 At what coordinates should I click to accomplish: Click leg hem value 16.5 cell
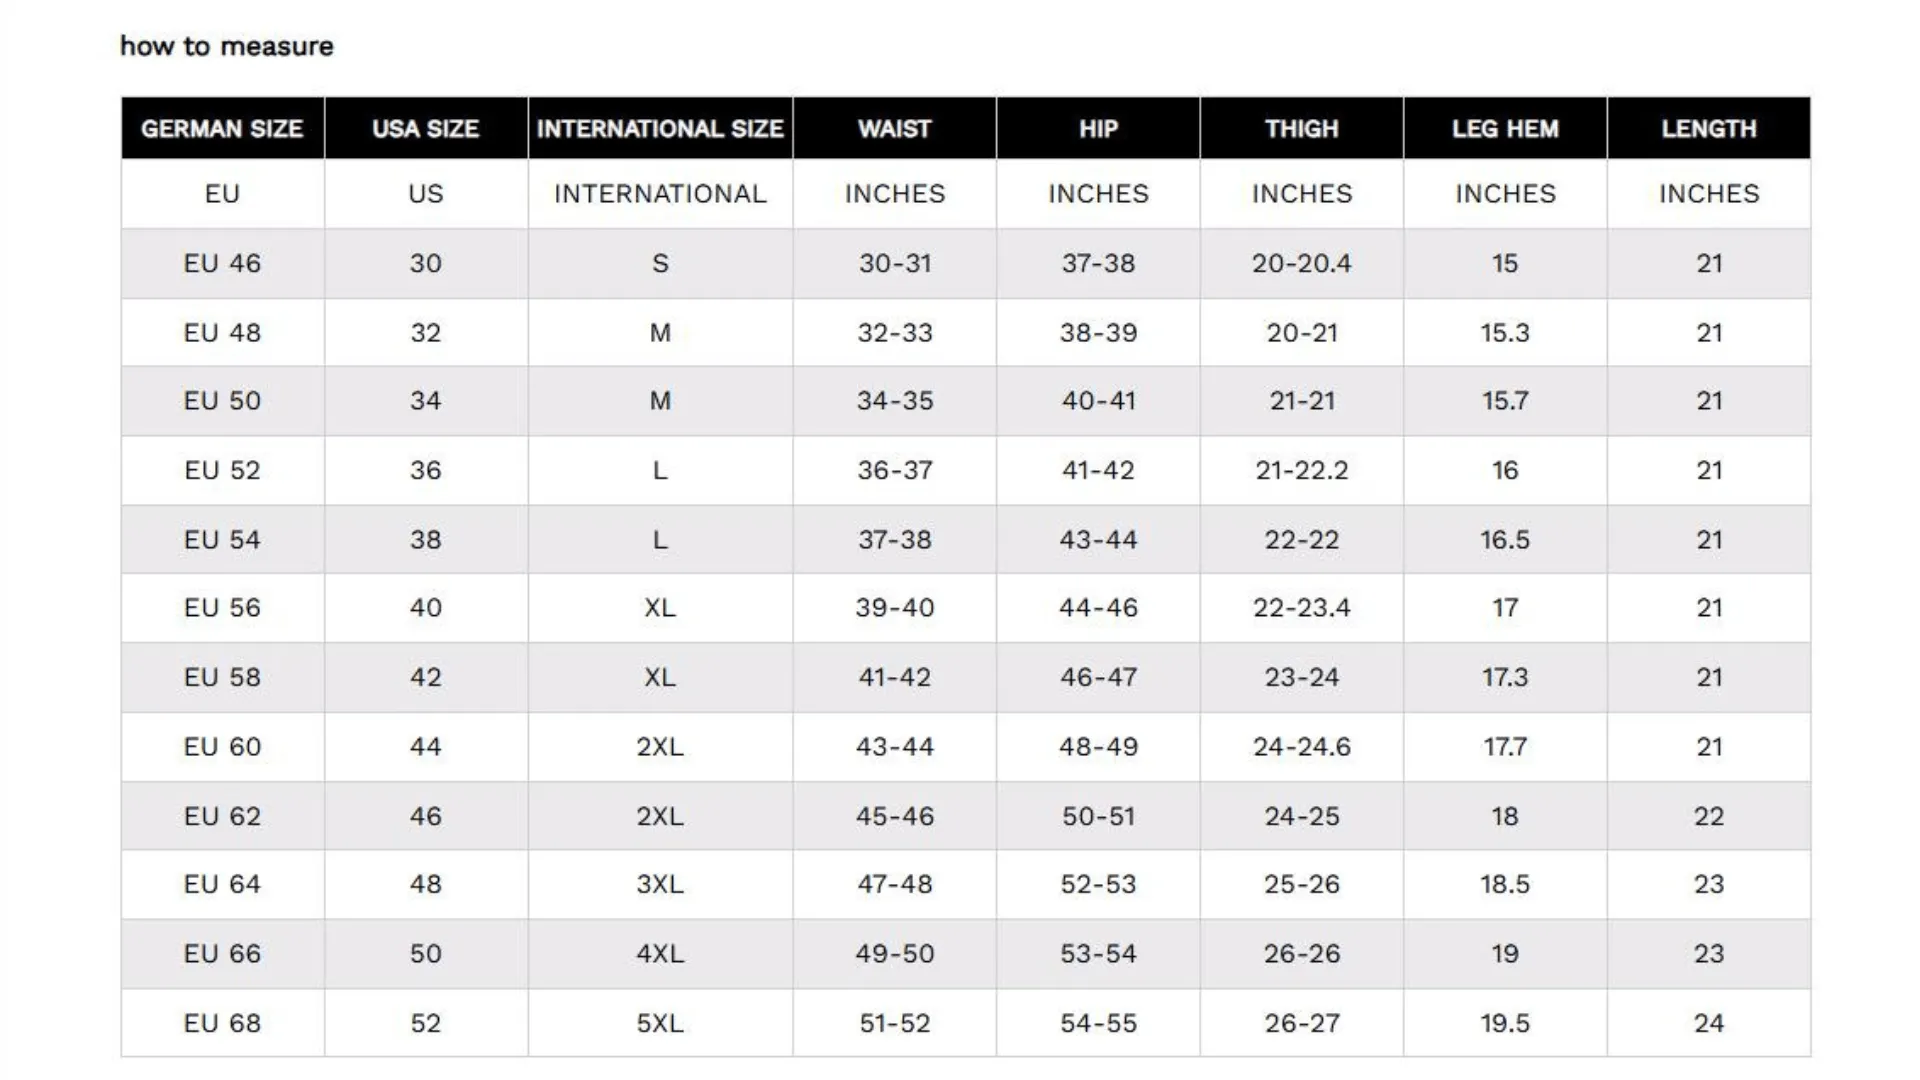click(x=1505, y=539)
